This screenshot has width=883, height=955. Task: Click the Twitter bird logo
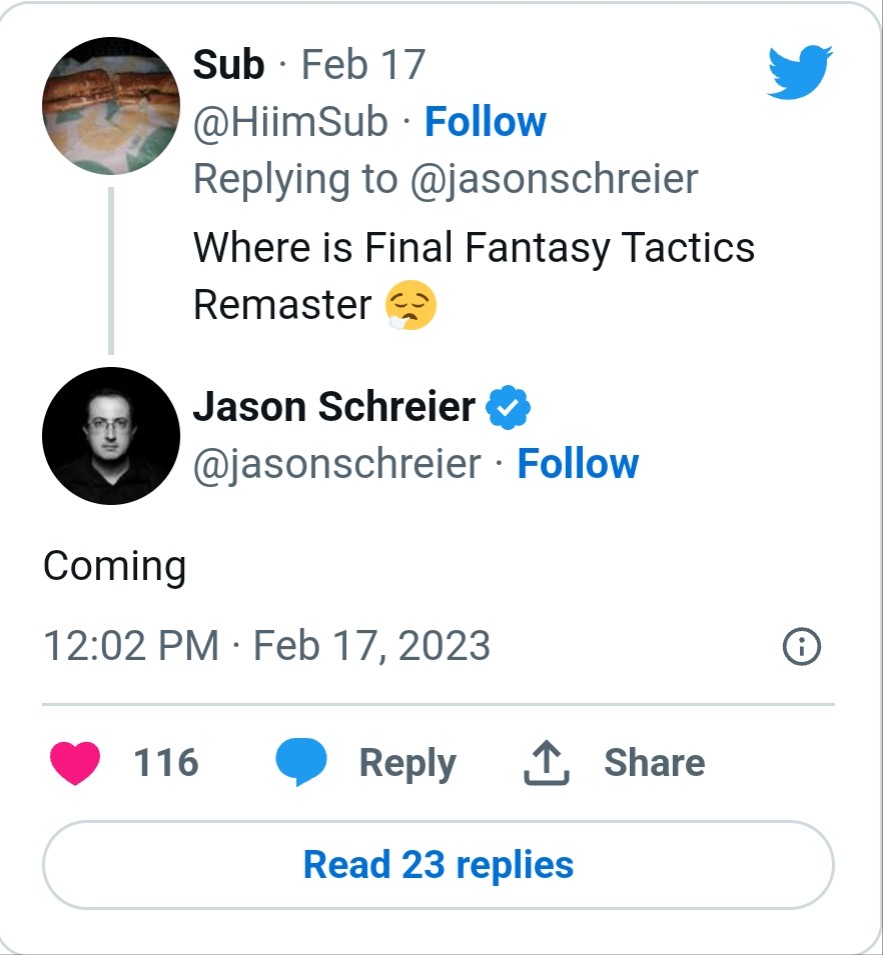pyautogui.click(x=800, y=71)
